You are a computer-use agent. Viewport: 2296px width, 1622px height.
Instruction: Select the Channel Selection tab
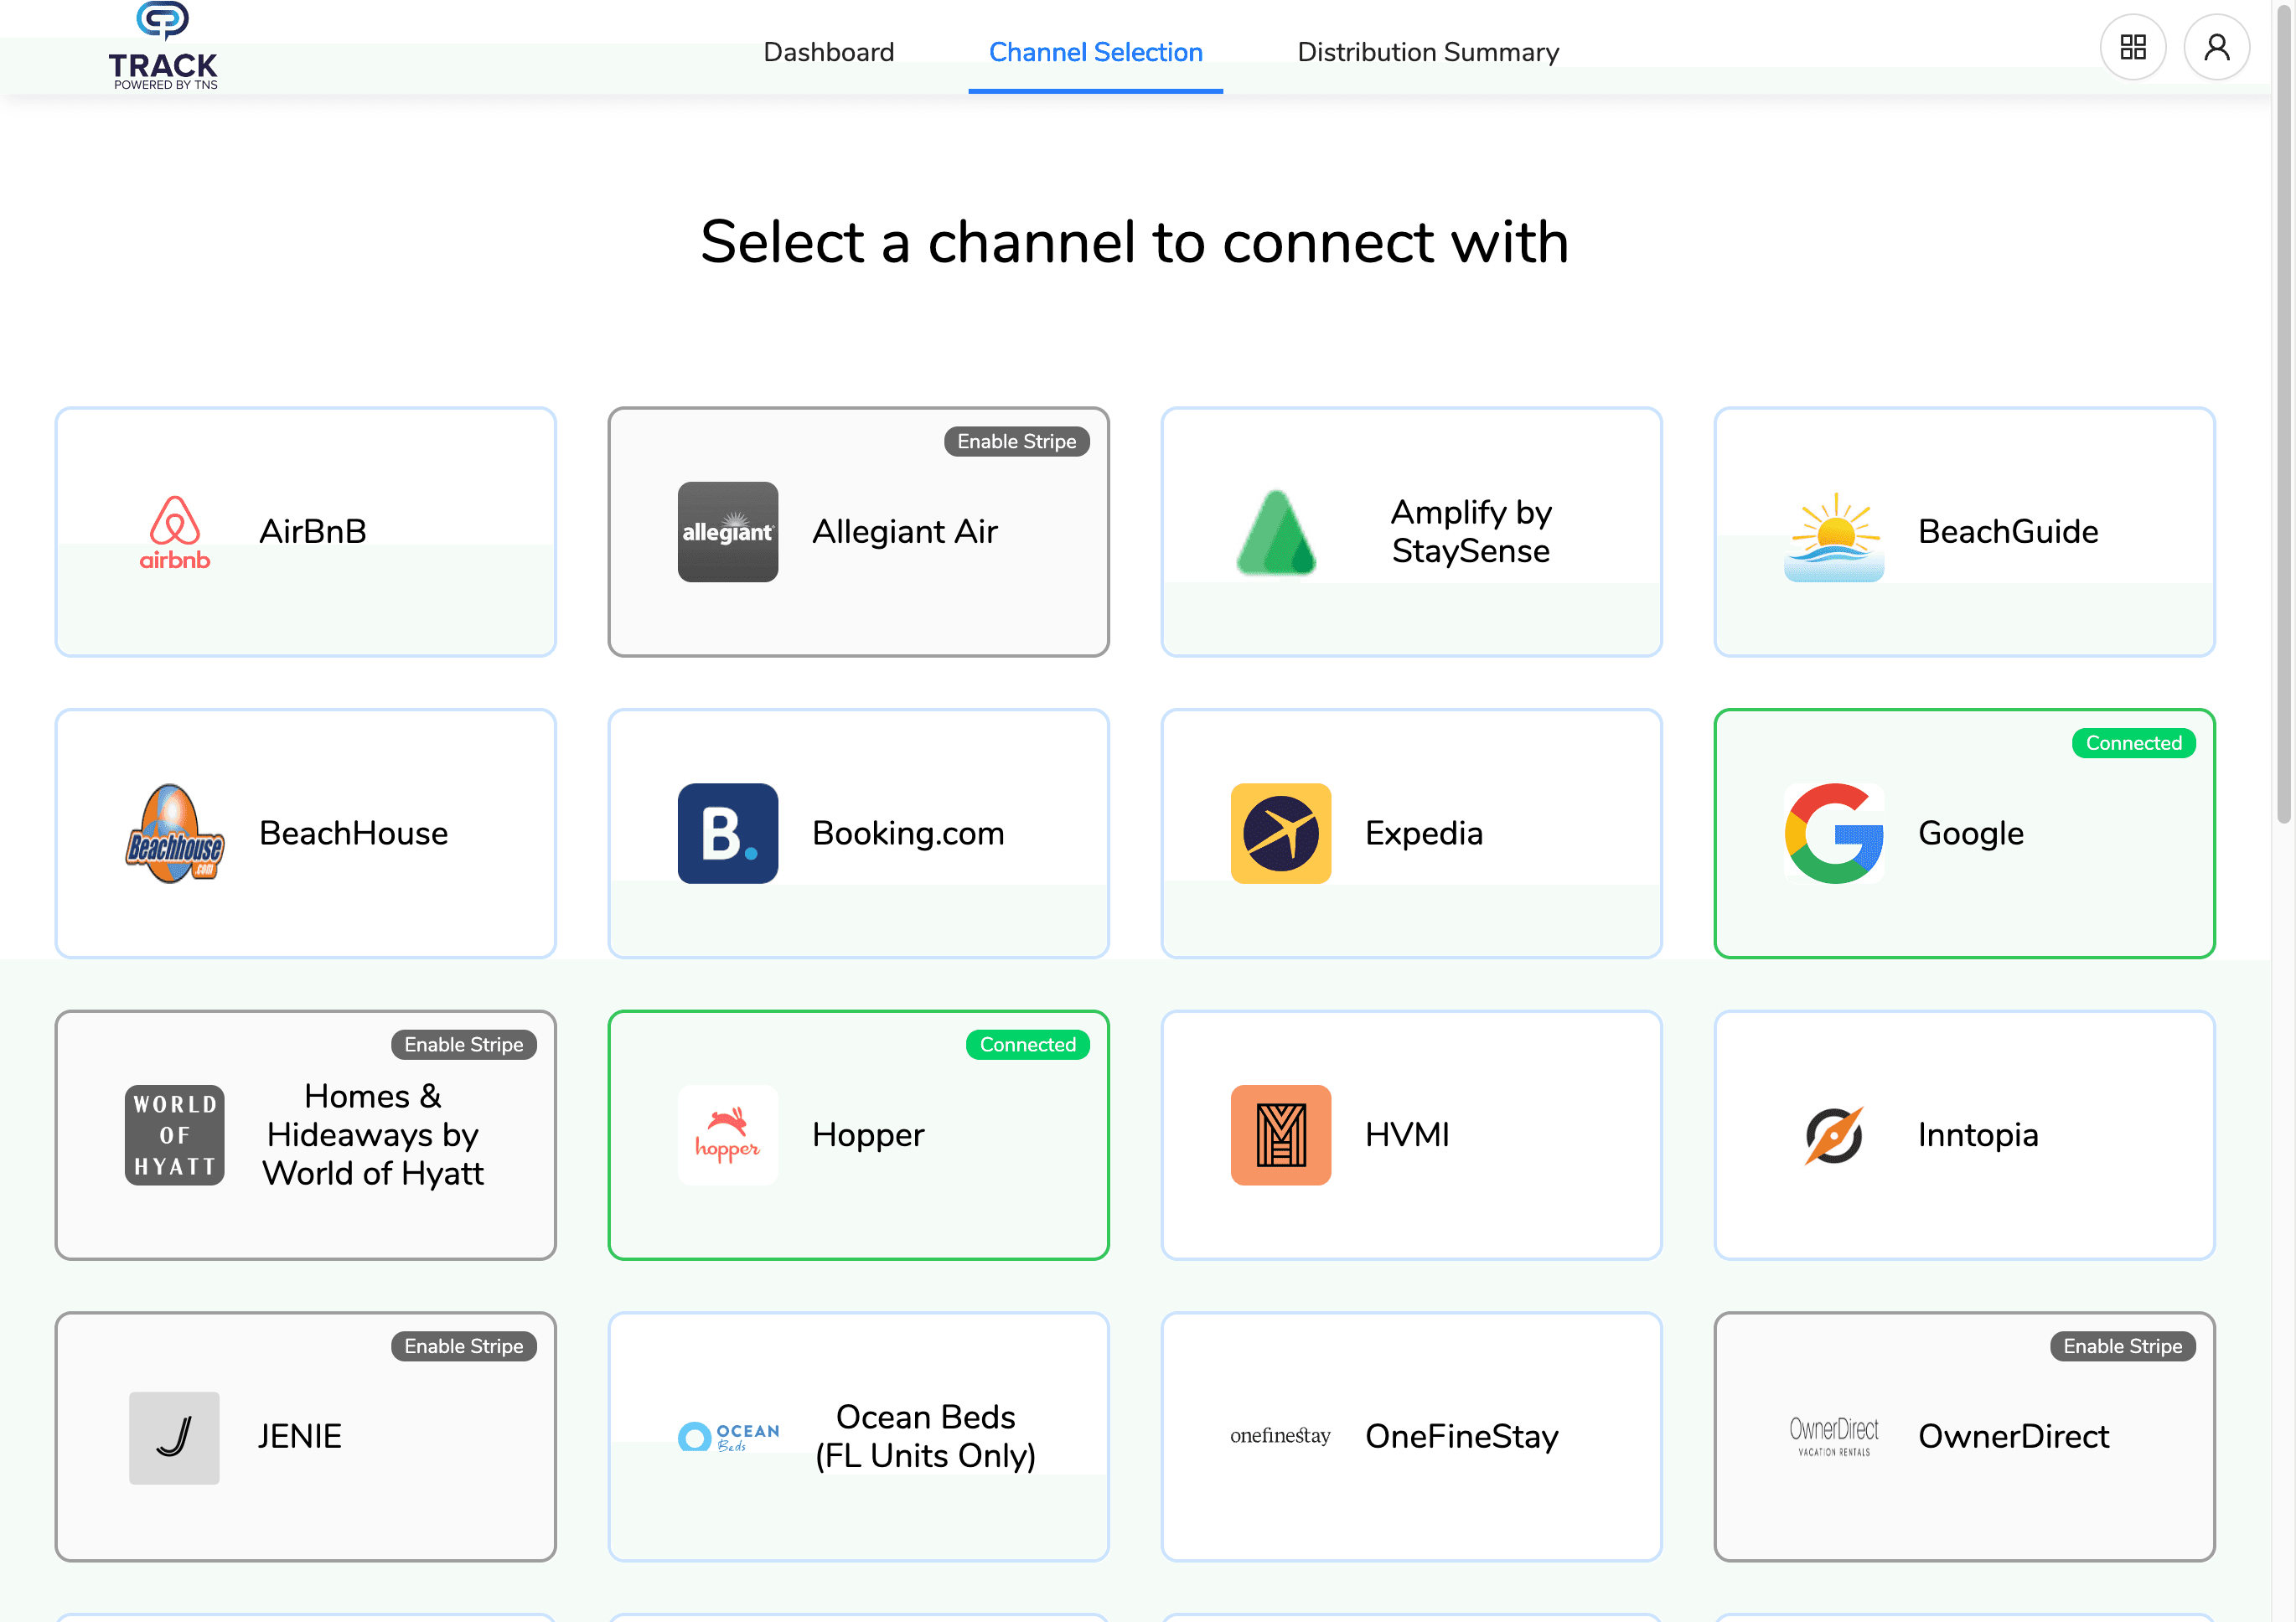(1096, 52)
